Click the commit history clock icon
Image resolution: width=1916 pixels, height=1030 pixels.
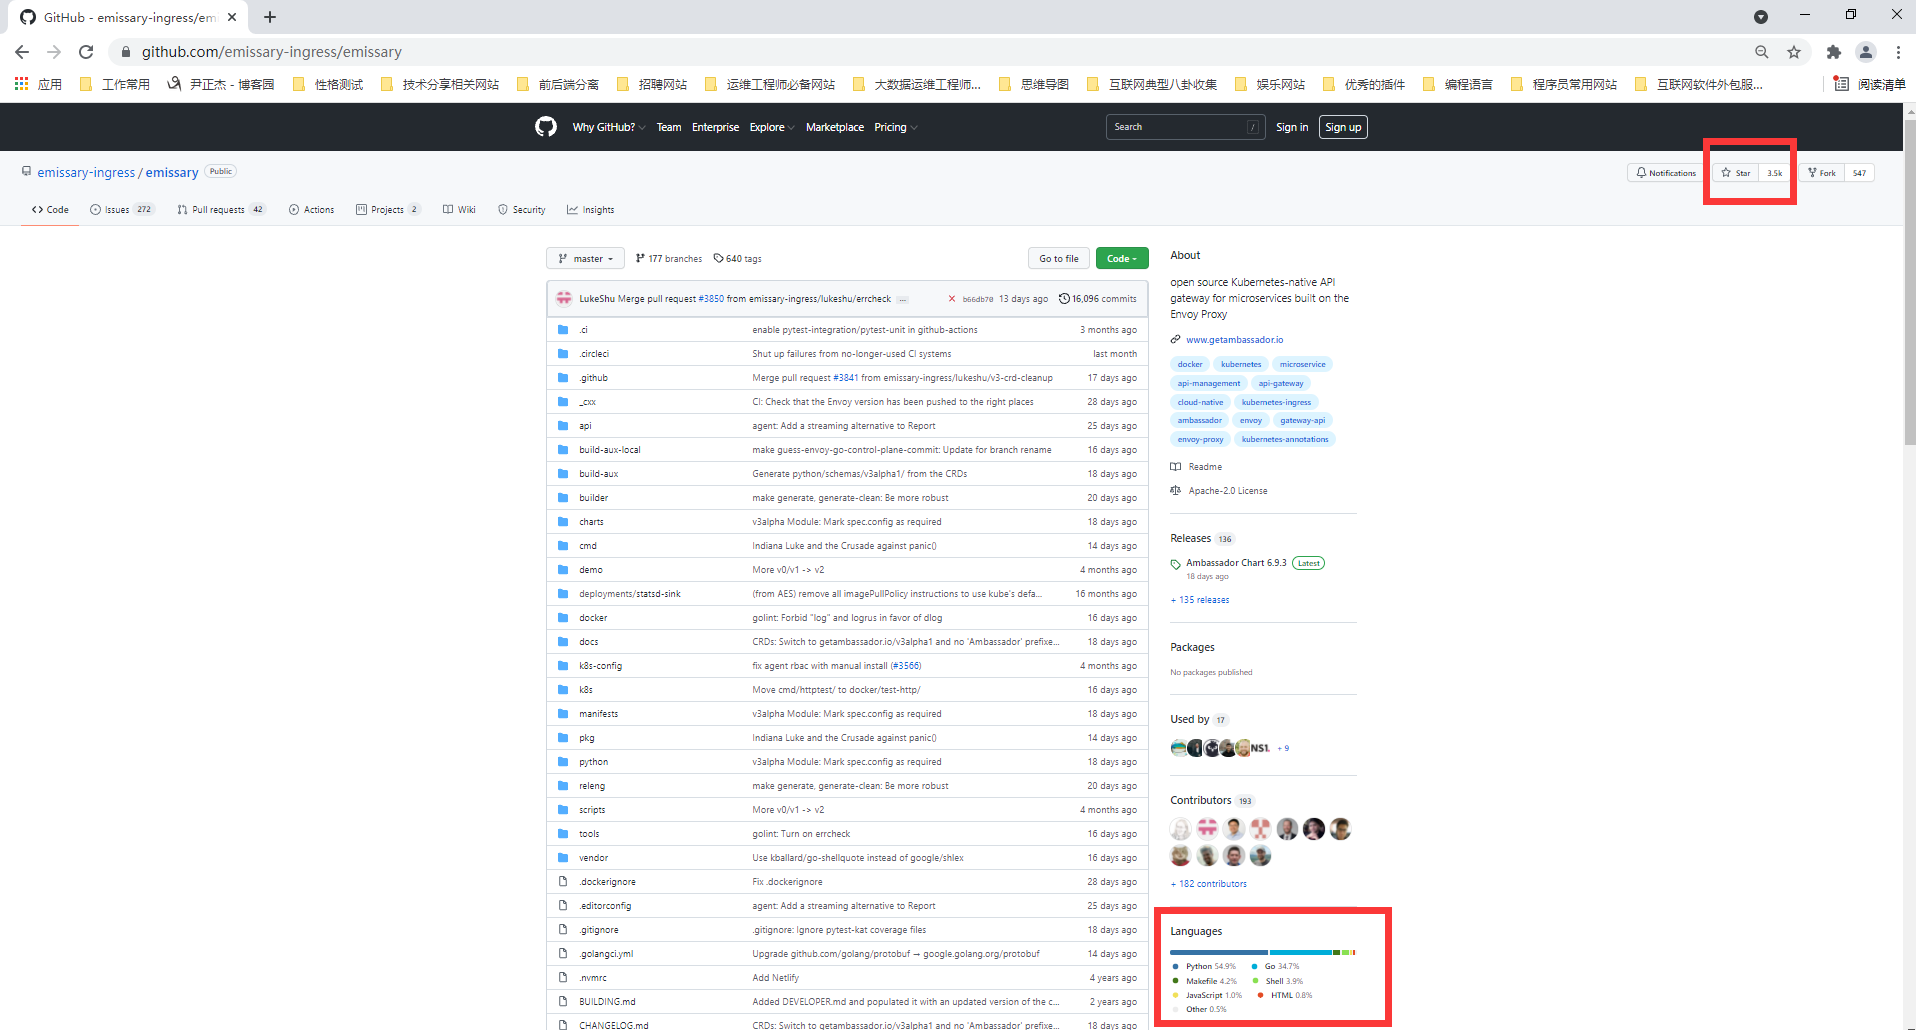[x=1064, y=299]
